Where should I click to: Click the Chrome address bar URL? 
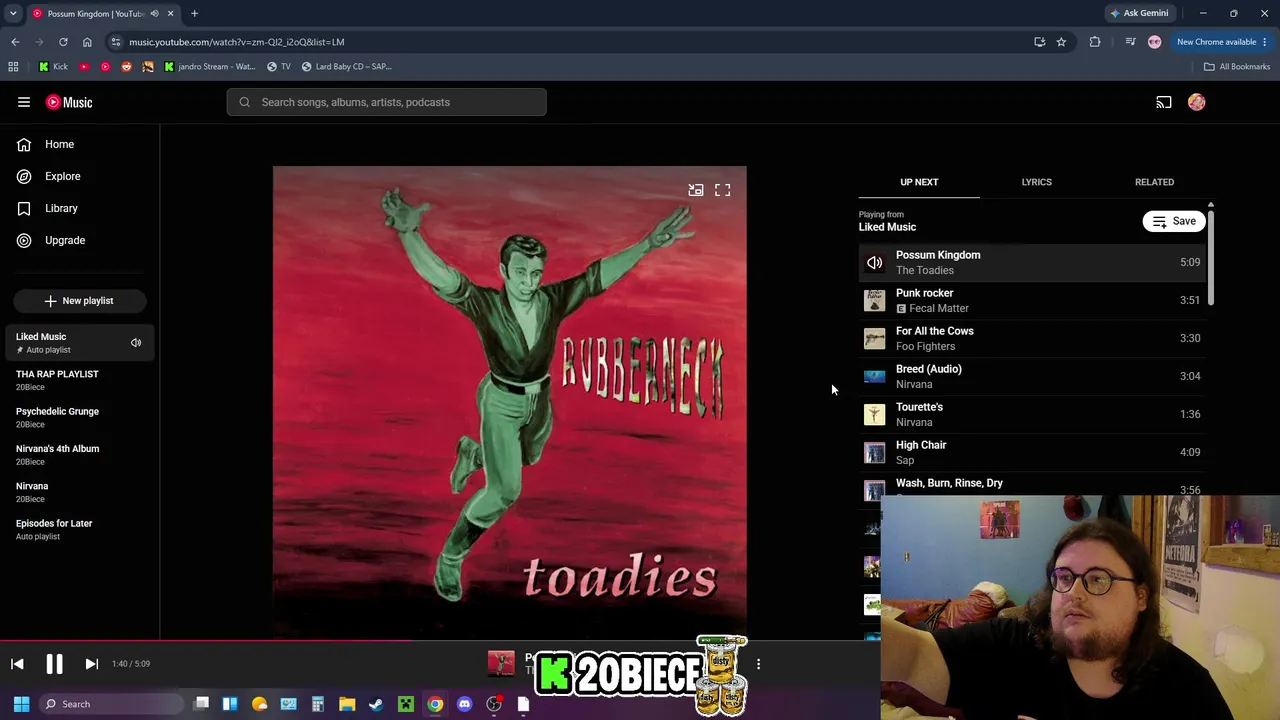pos(237,42)
